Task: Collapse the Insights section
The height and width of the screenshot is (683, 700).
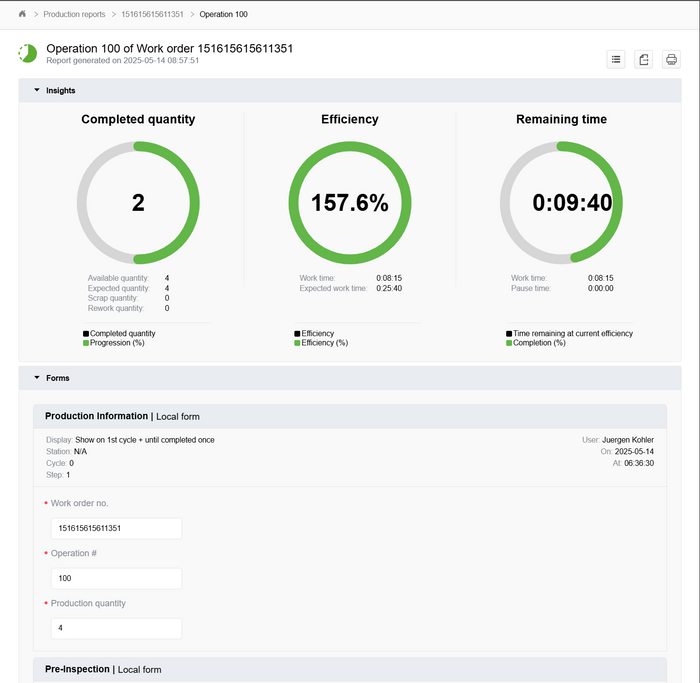Action: click(38, 90)
